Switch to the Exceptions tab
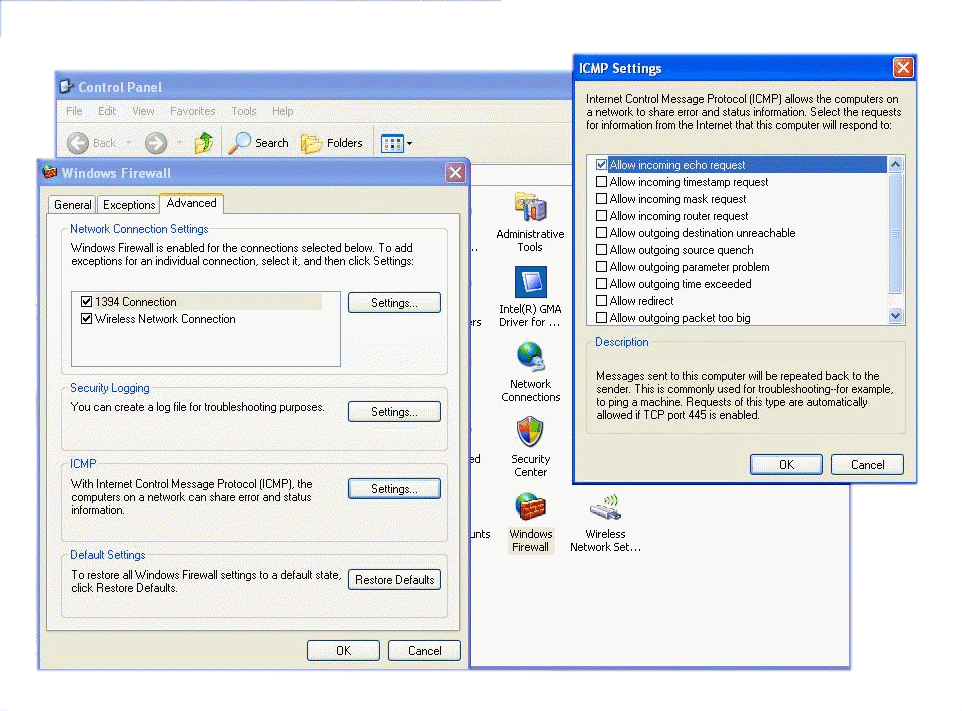Image resolution: width=962 pixels, height=711 pixels. point(129,205)
